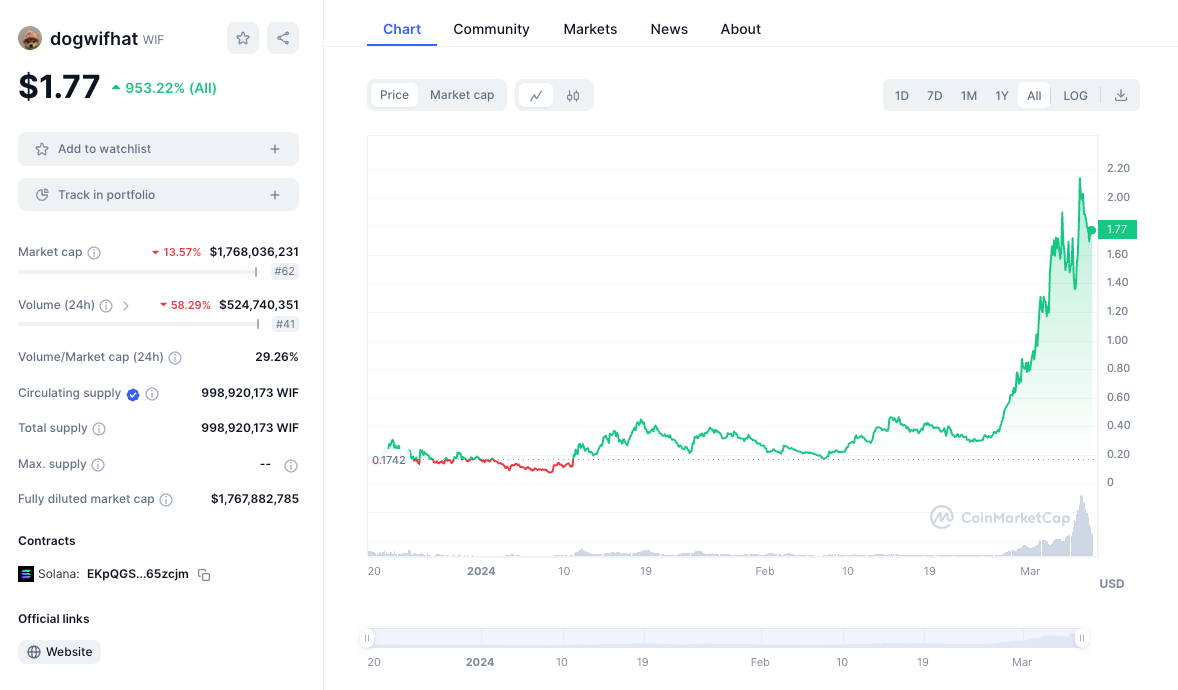Screen dimensions: 1178x690
Task: Show Circulating supply info icon
Action: [152, 394]
